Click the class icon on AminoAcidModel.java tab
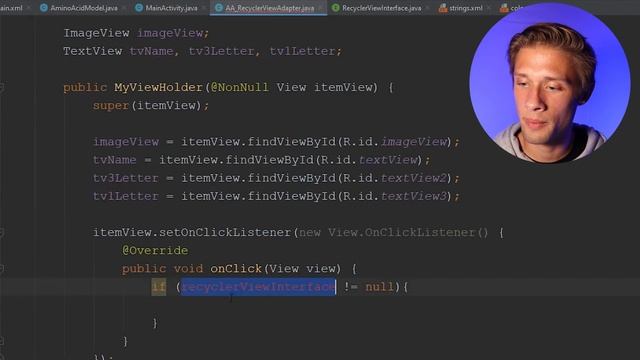 tap(44, 8)
